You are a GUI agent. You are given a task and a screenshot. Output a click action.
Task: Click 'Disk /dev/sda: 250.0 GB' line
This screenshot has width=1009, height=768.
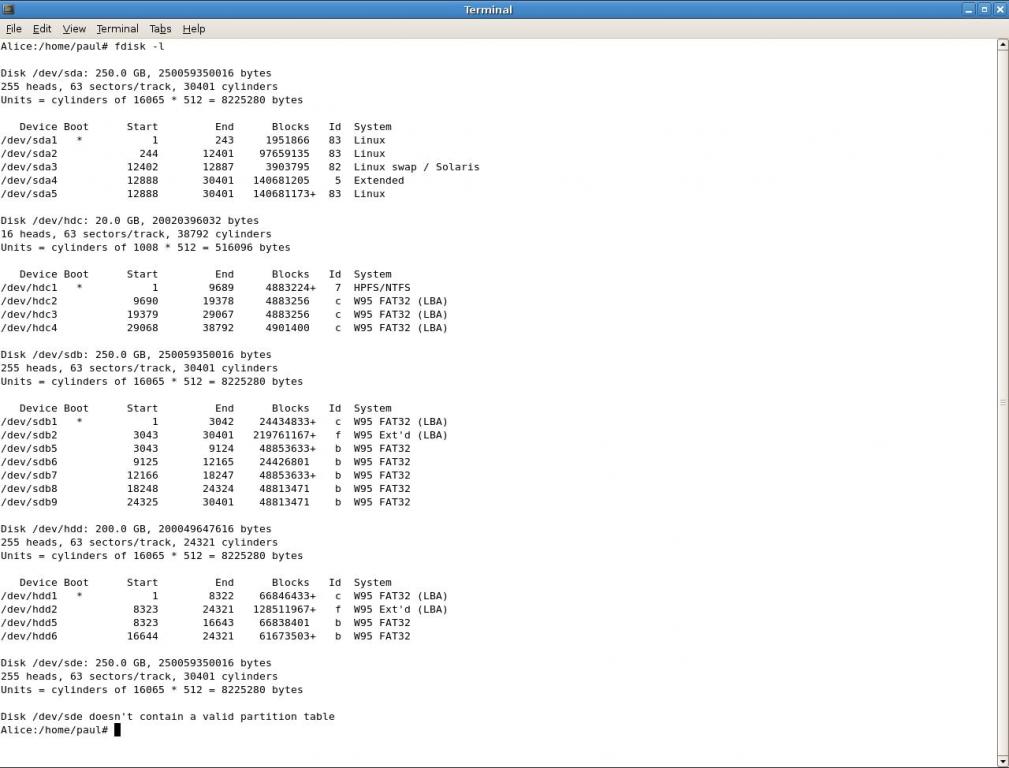pos(136,73)
